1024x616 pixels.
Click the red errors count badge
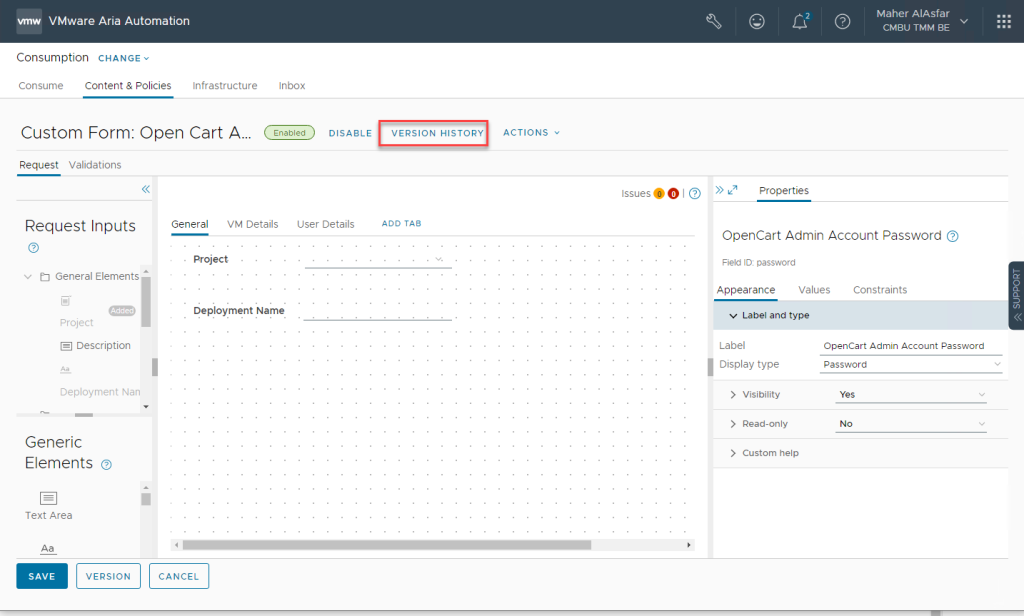tap(673, 193)
